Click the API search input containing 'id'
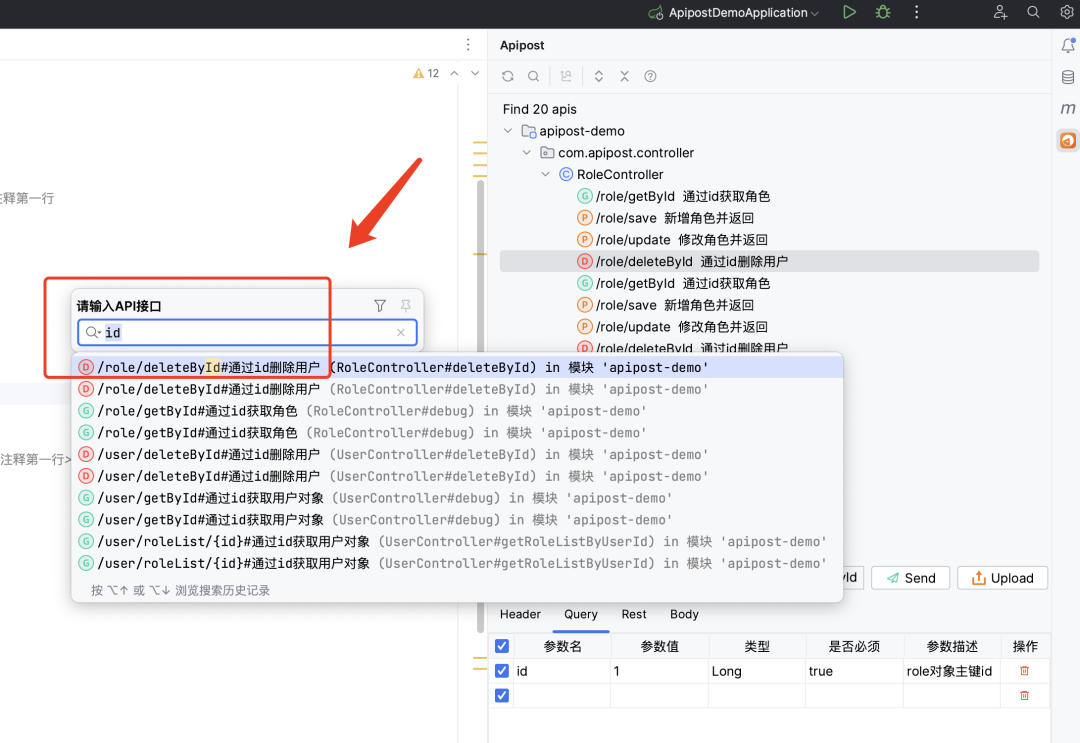The width and height of the screenshot is (1080, 743). [247, 333]
